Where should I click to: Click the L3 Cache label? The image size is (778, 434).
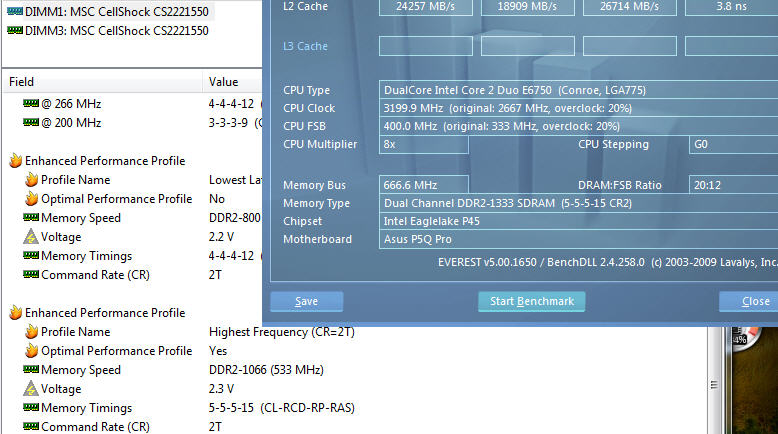pyautogui.click(x=305, y=46)
